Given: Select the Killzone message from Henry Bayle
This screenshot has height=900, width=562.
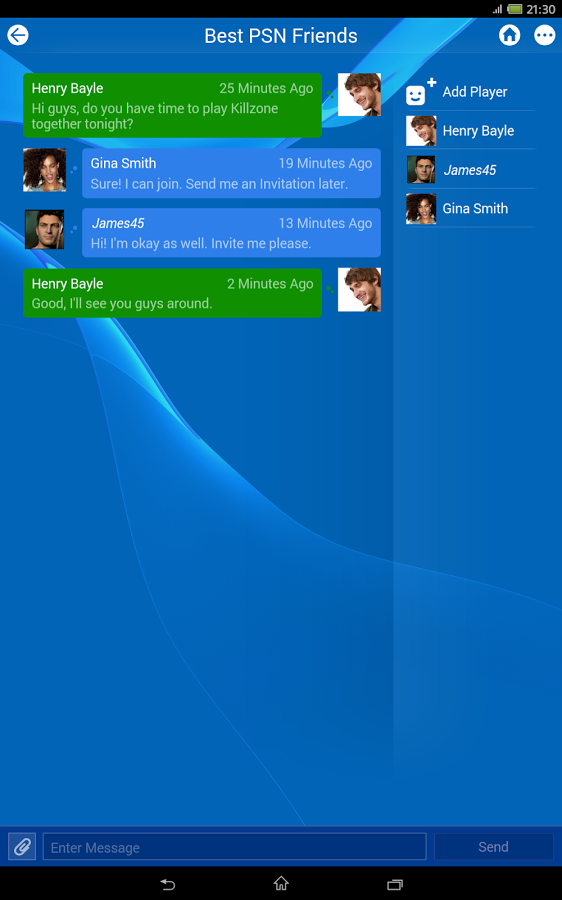Looking at the screenshot, I should [x=172, y=105].
